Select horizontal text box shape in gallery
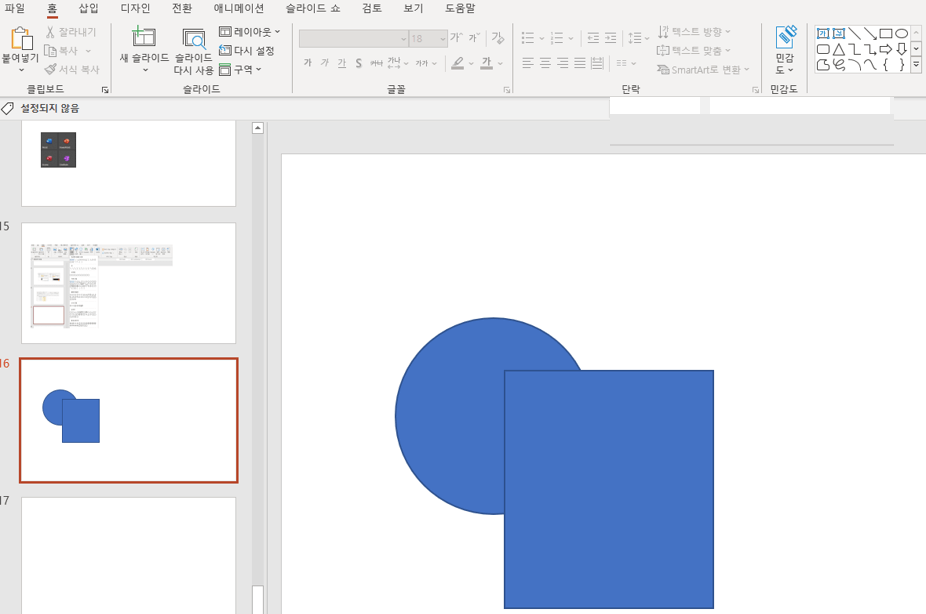Screen dimensions: 926x614 (823, 34)
